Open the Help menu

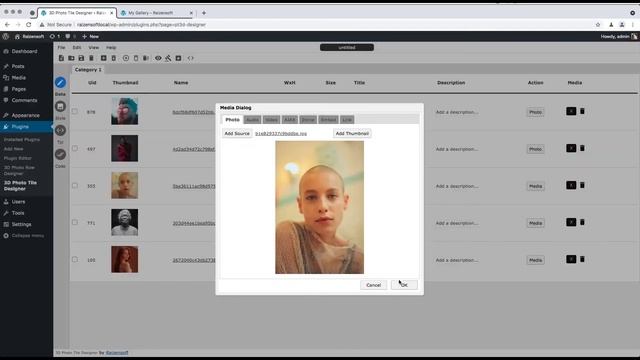pyautogui.click(x=111, y=47)
